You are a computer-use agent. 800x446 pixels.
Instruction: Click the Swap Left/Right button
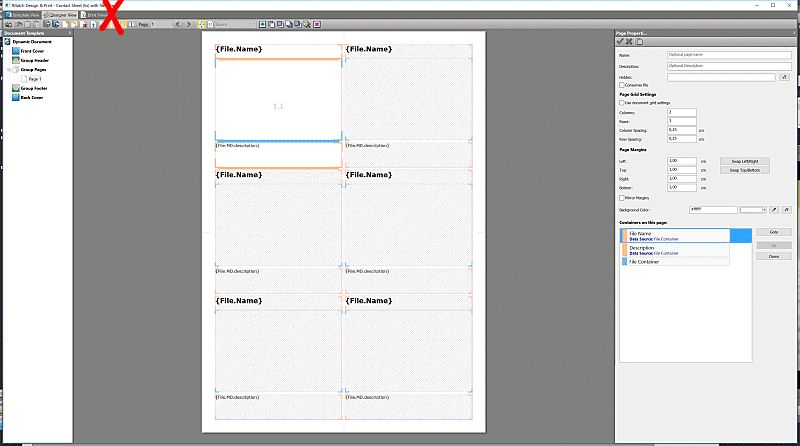click(745, 161)
